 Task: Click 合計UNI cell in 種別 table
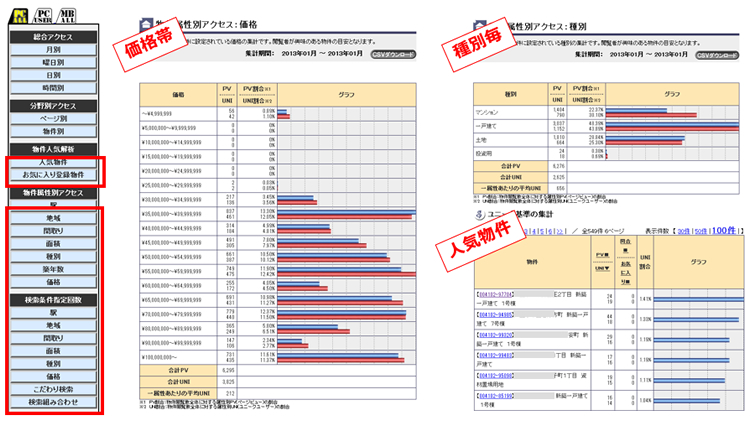[x=510, y=177]
